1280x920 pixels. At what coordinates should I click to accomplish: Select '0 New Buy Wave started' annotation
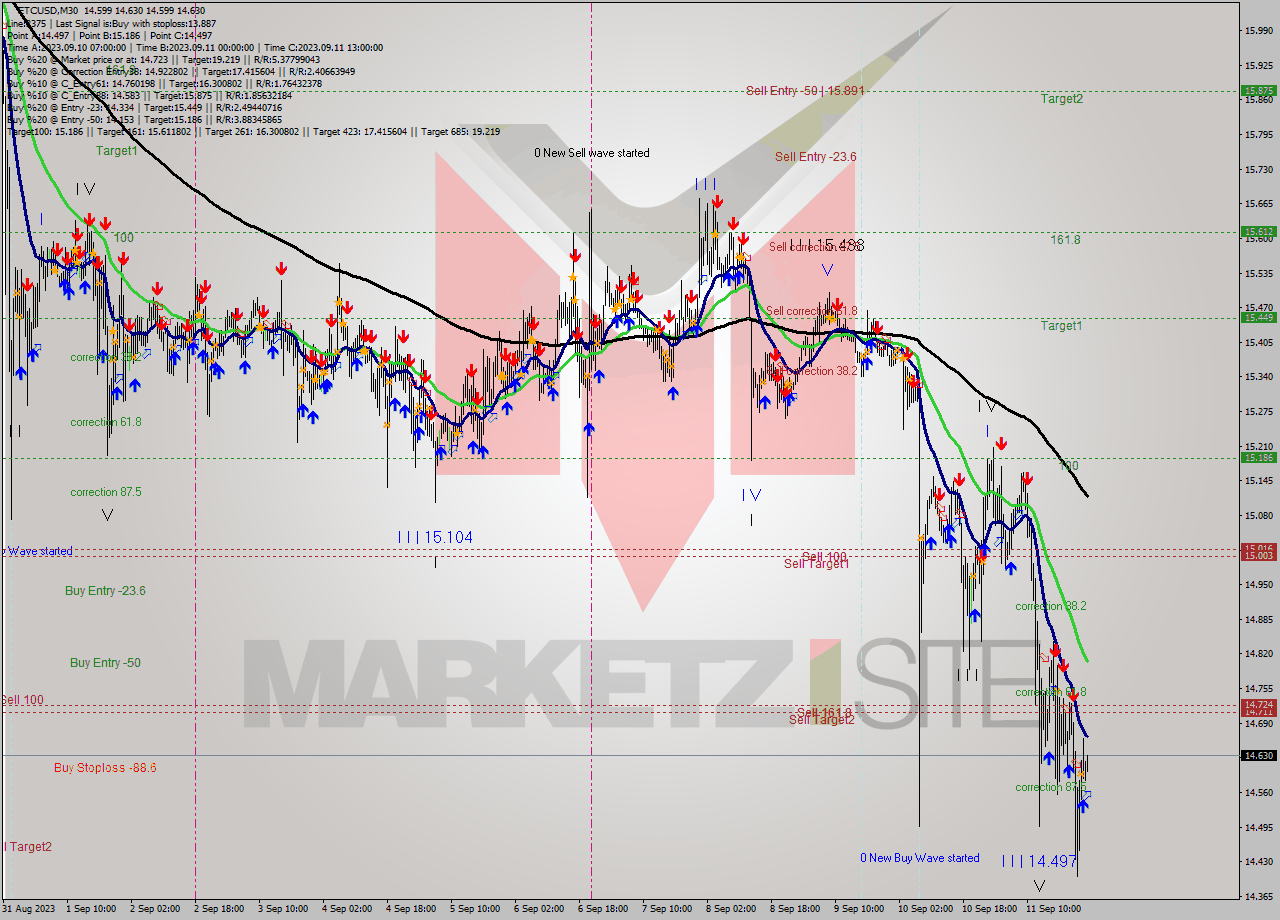click(920, 858)
